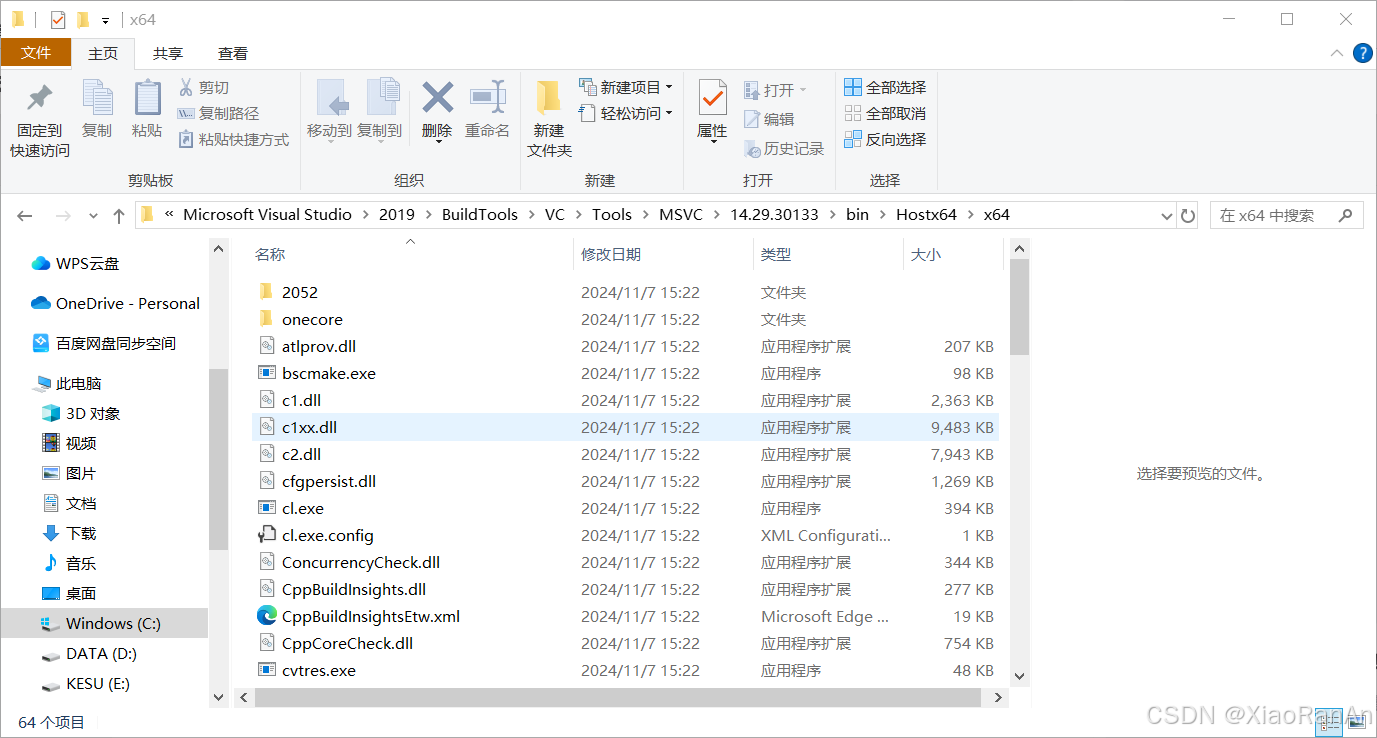The width and height of the screenshot is (1377, 738).
Task: Open the Open (打开) dropdown in ribbon
Action: (x=776, y=90)
